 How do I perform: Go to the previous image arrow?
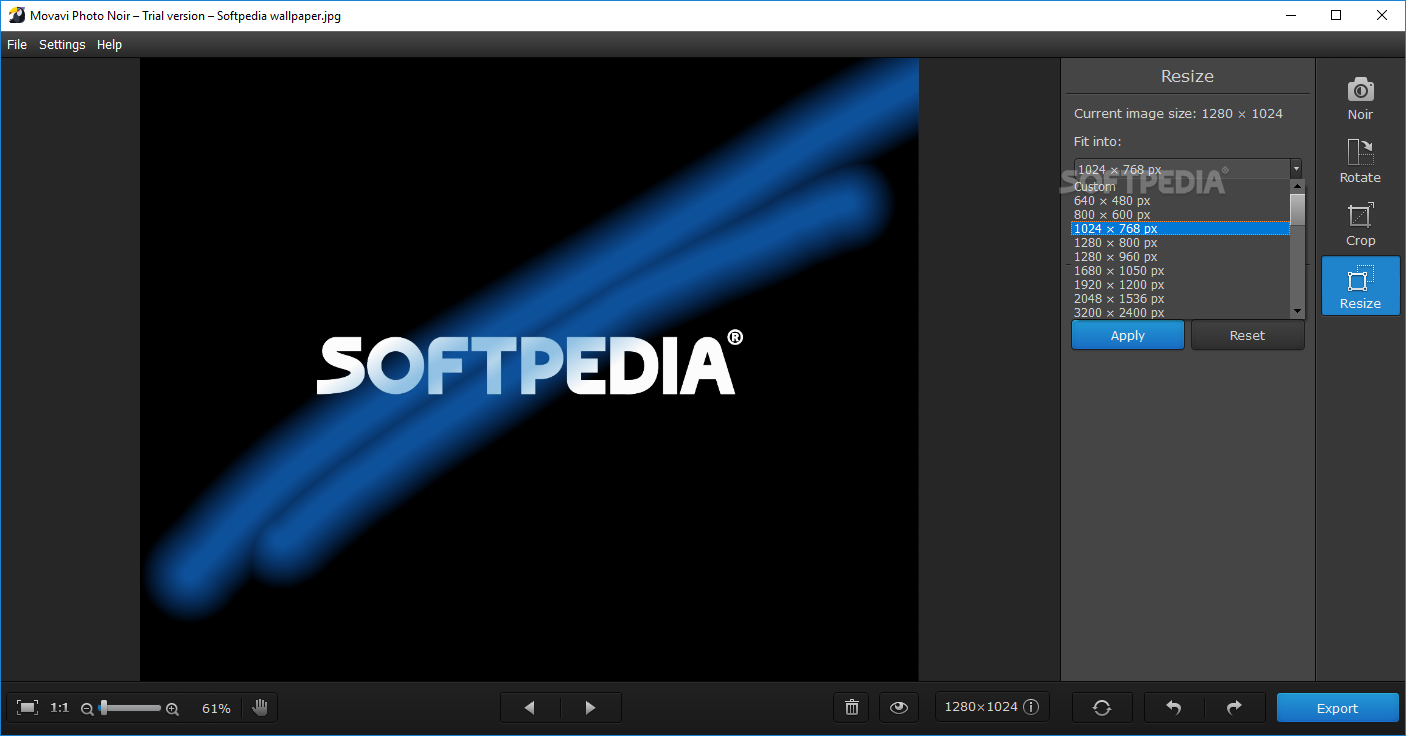[x=530, y=708]
